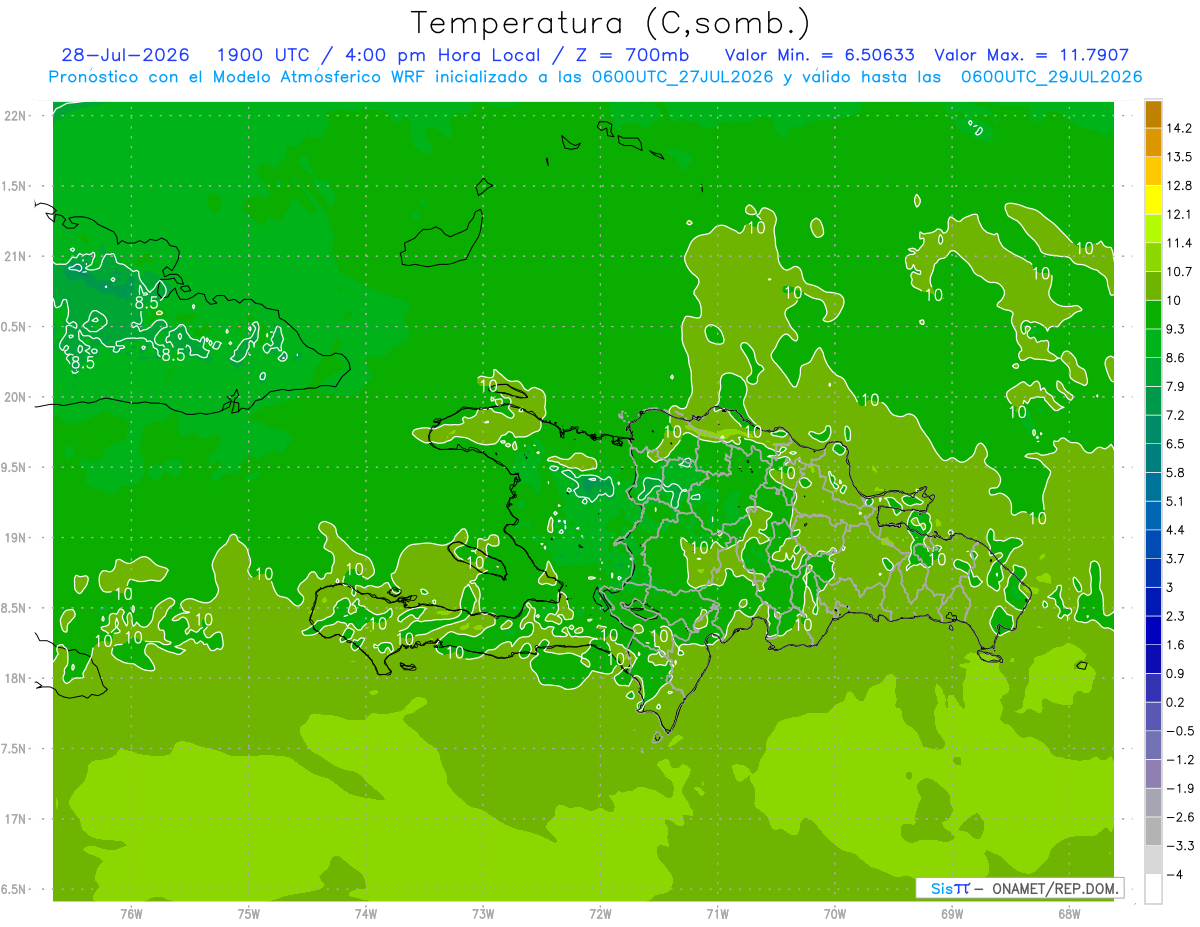Click the 12.8 value on color legend
The height and width of the screenshot is (927, 1200).
(1180, 186)
